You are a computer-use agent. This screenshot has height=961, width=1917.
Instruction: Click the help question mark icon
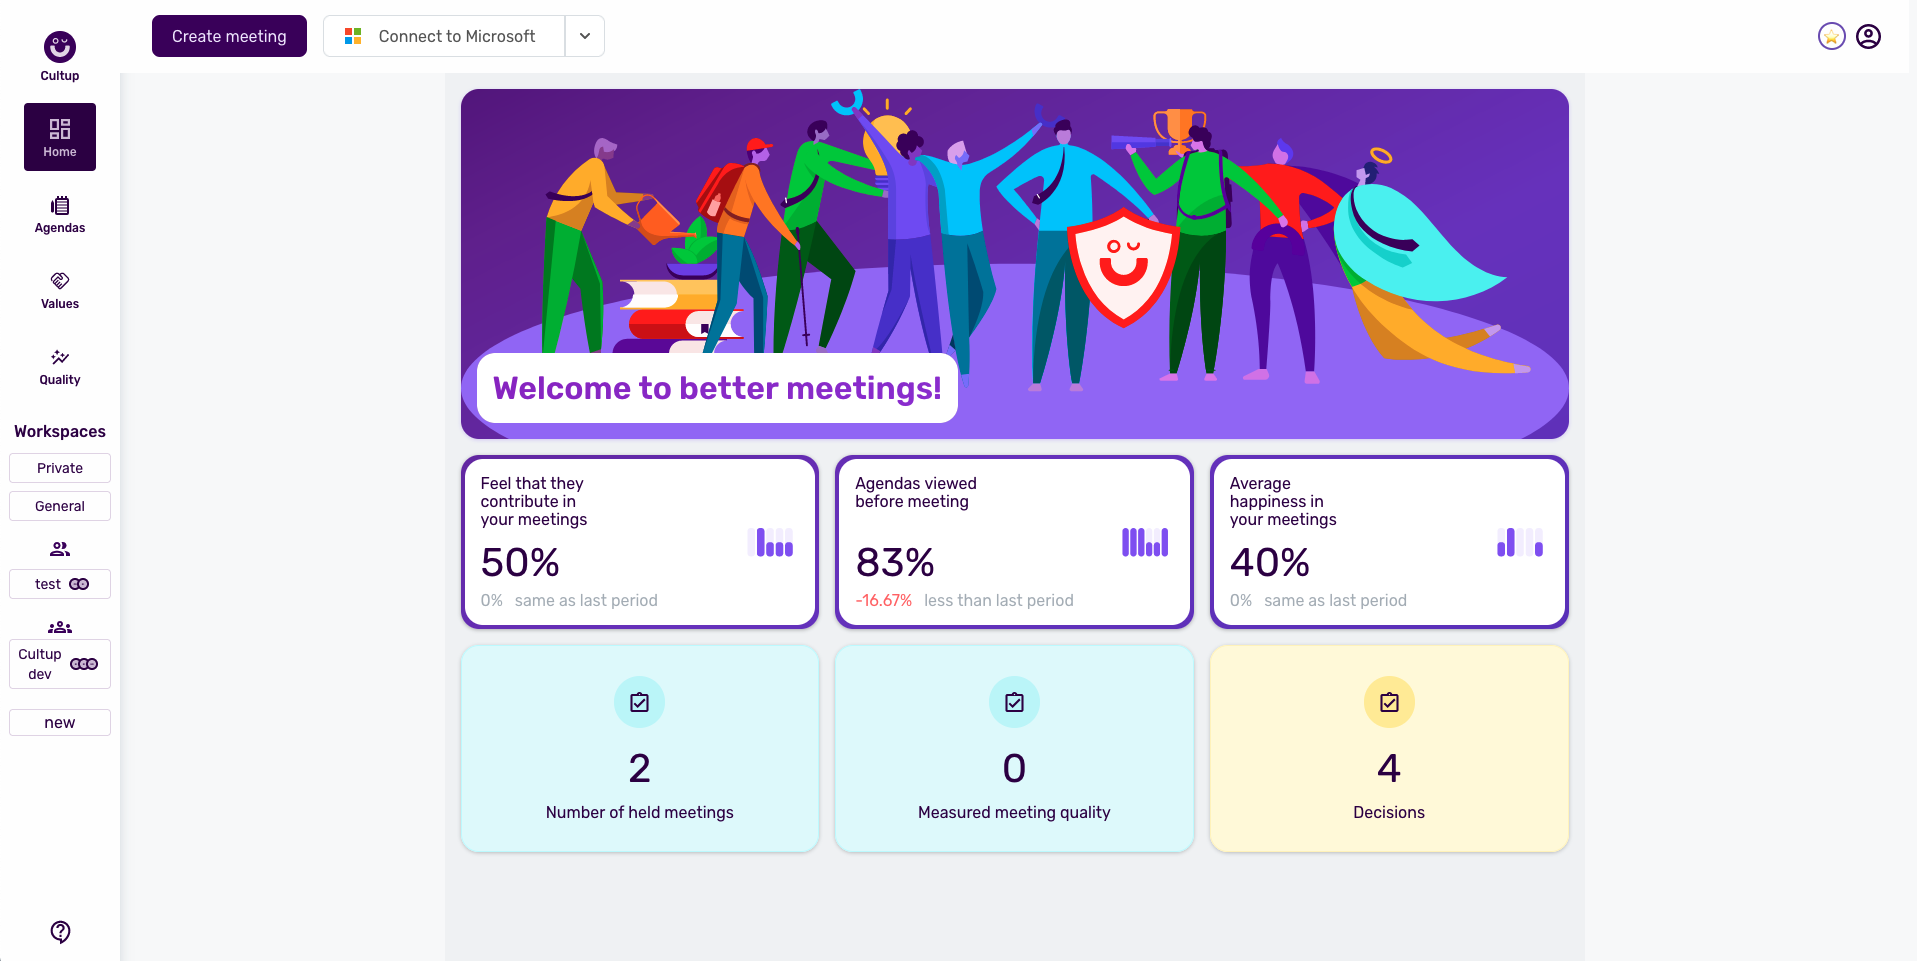click(x=59, y=931)
